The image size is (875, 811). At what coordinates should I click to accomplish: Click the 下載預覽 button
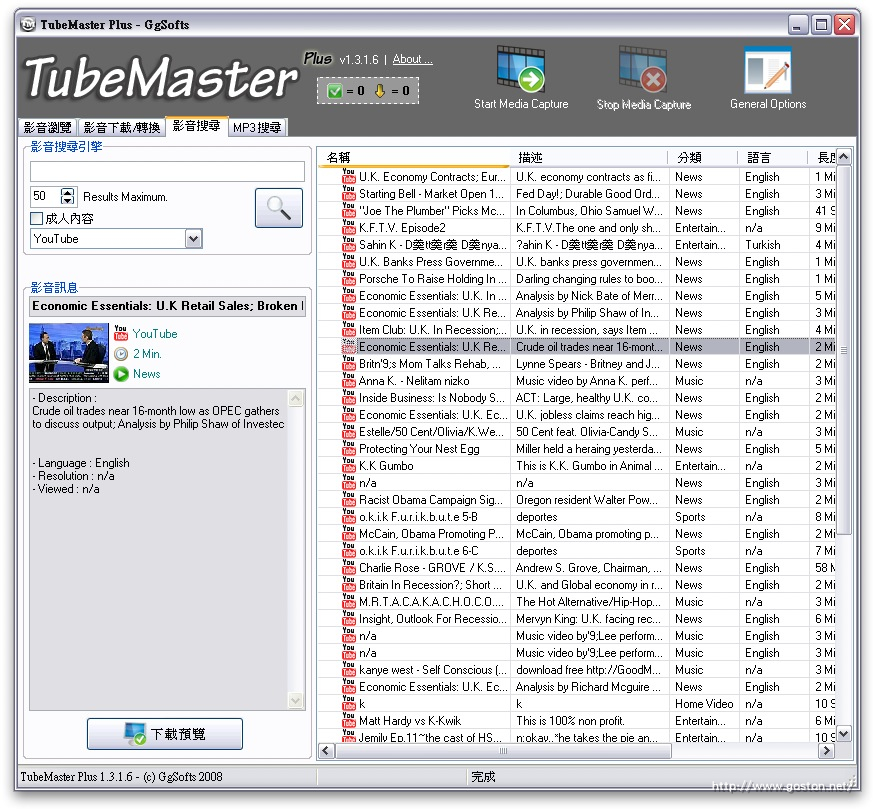click(165, 733)
